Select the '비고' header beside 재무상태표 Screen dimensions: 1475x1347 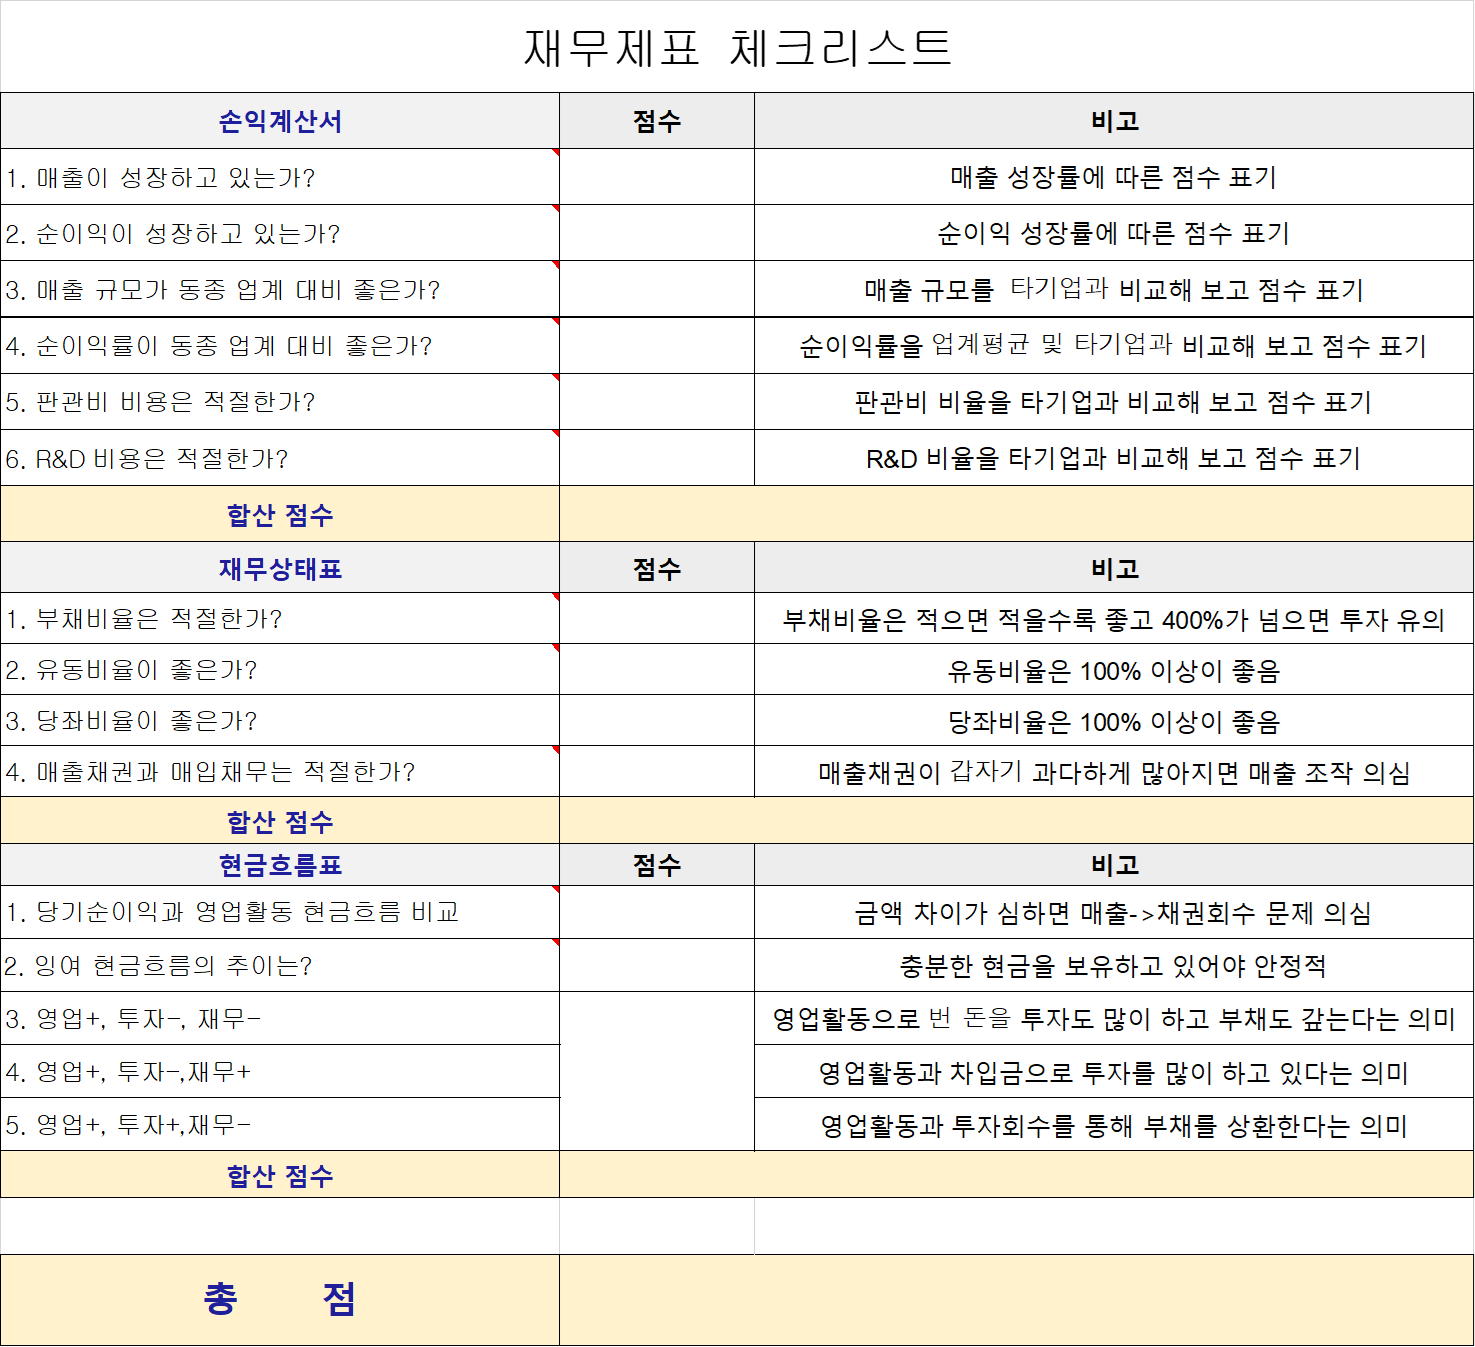1114,568
